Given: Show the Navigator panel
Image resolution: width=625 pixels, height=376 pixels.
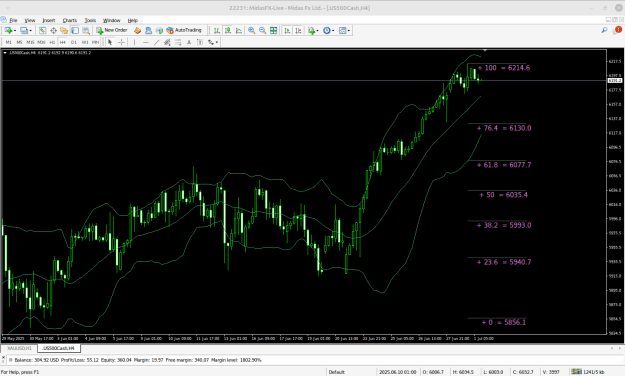Looking at the screenshot, I should [64, 30].
